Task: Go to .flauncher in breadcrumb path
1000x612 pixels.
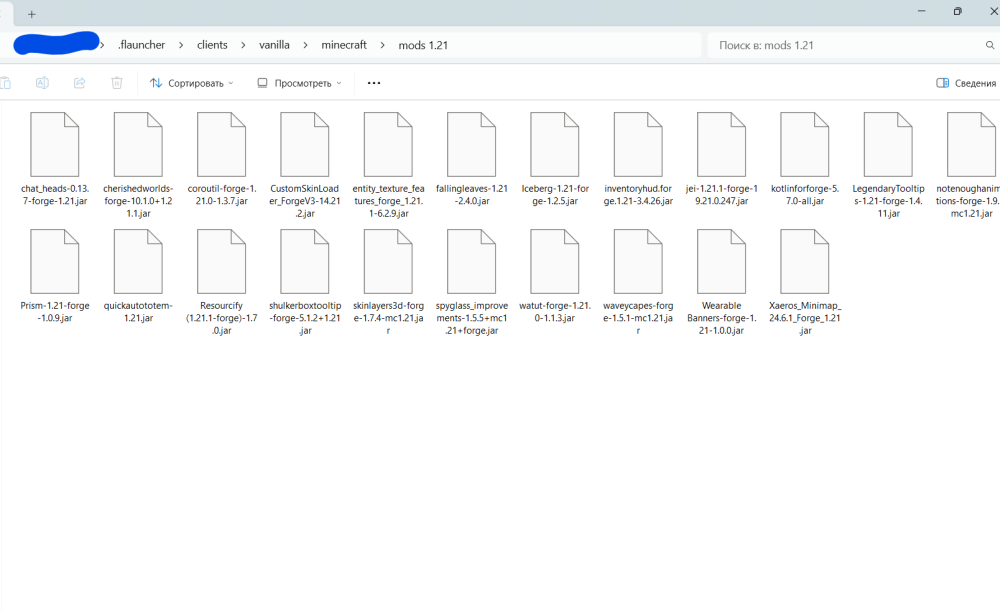Action: click(x=142, y=45)
